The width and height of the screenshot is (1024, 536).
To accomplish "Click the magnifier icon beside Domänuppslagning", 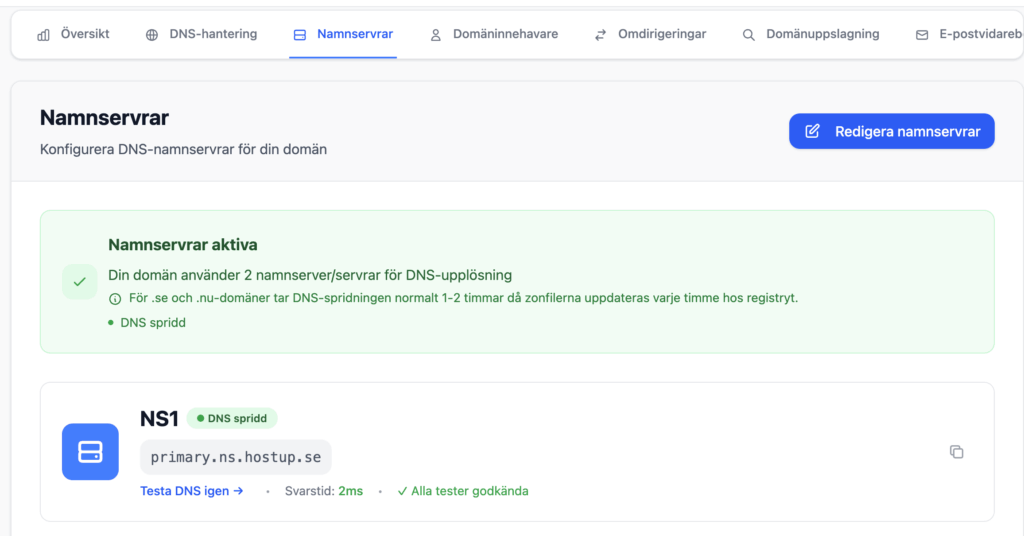I will [749, 35].
